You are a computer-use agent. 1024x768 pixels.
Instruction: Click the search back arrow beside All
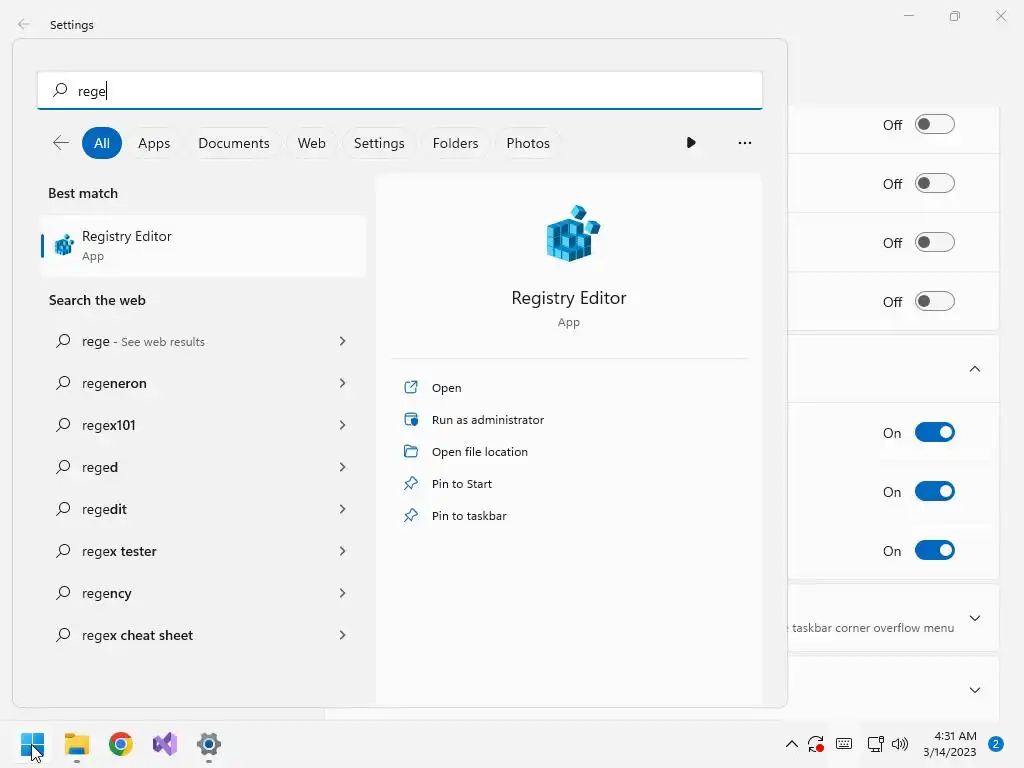pyautogui.click(x=61, y=143)
